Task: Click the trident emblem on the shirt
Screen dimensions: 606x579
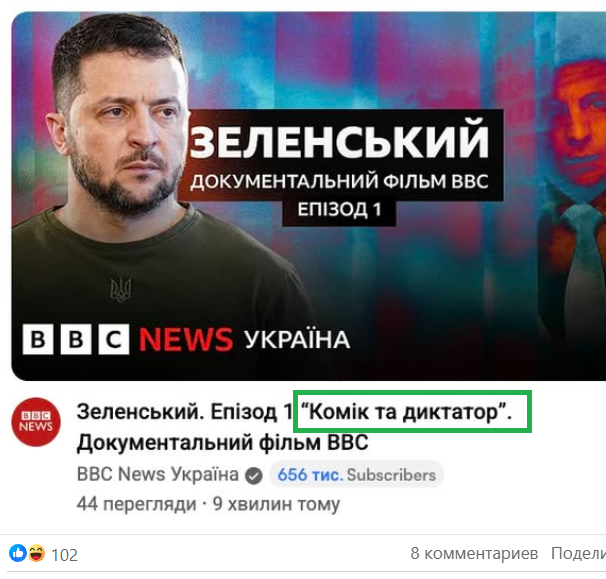Action: 121,290
